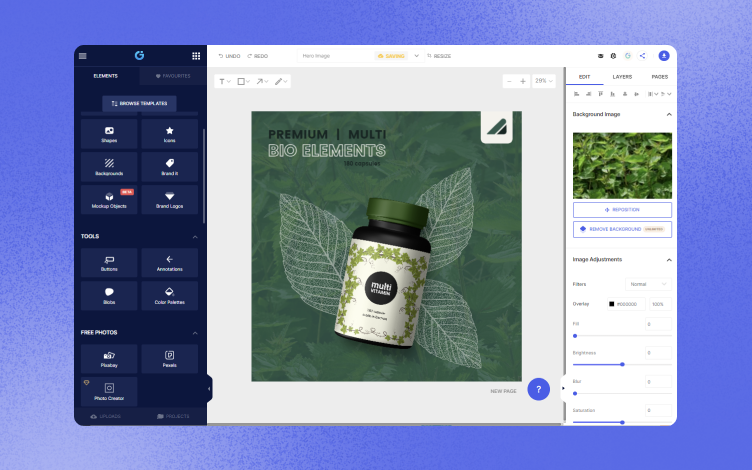Click the align left icon
Screen dimensions: 752x470
pos(576,94)
